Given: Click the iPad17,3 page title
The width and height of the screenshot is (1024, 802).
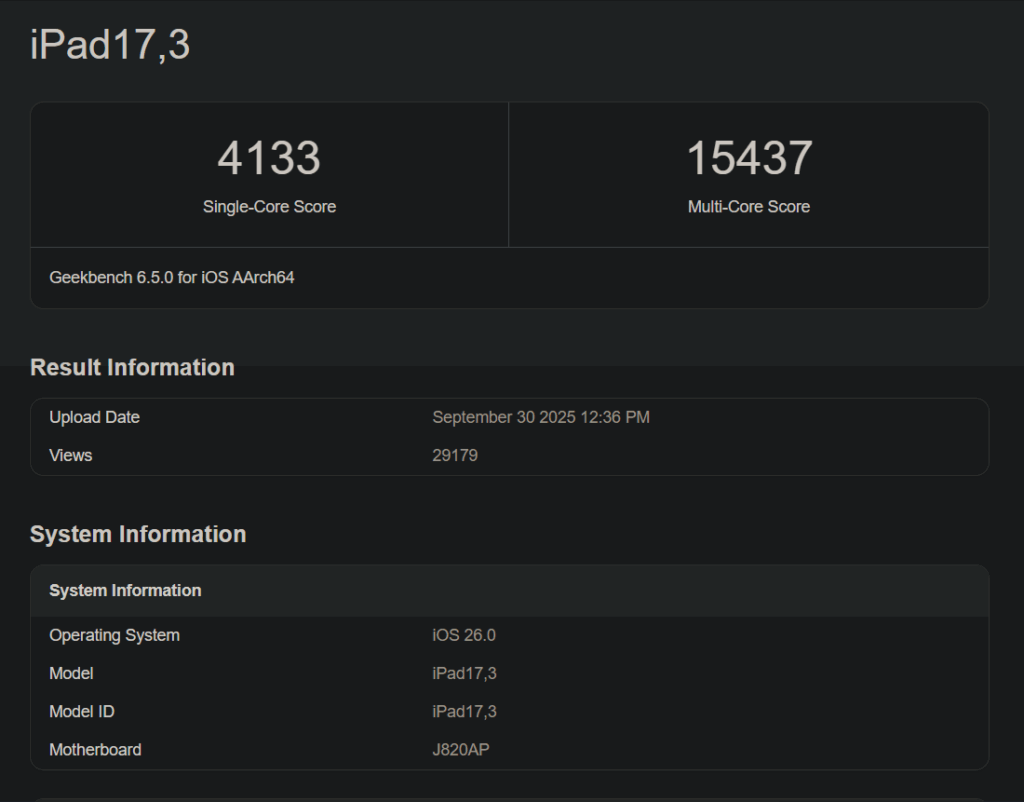Looking at the screenshot, I should point(110,45).
